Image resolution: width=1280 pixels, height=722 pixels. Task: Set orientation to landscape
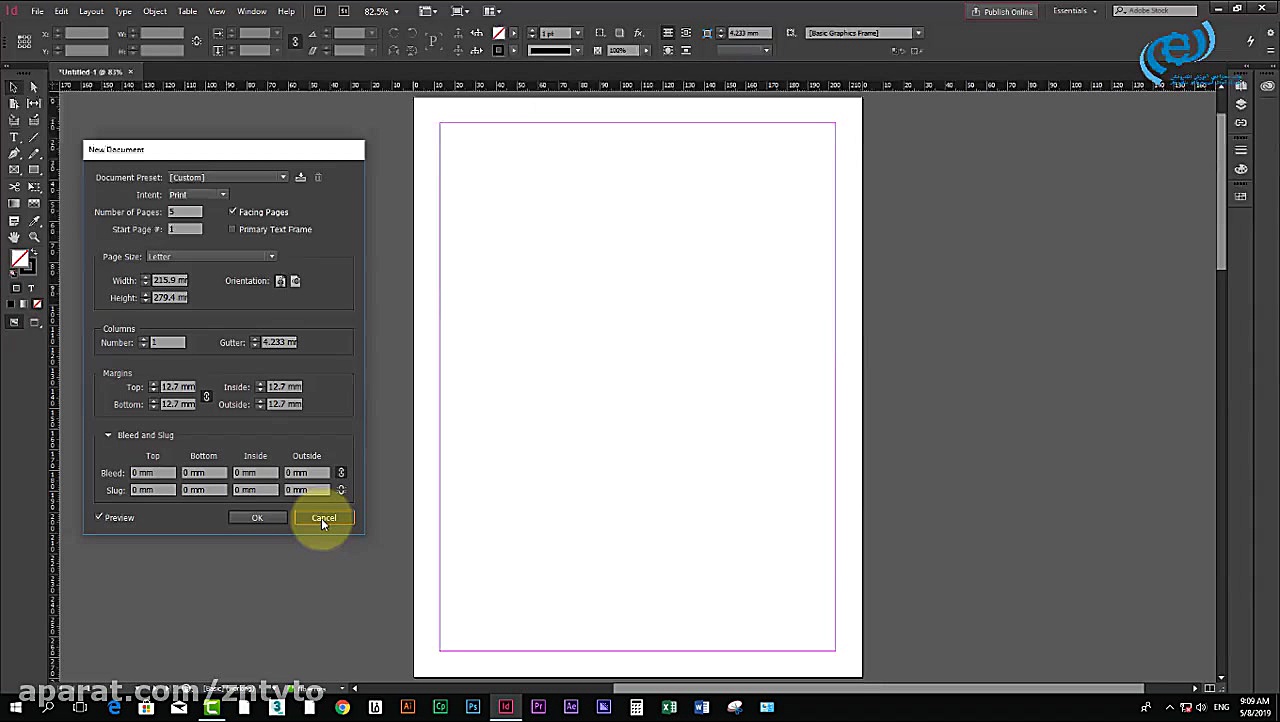[295, 281]
